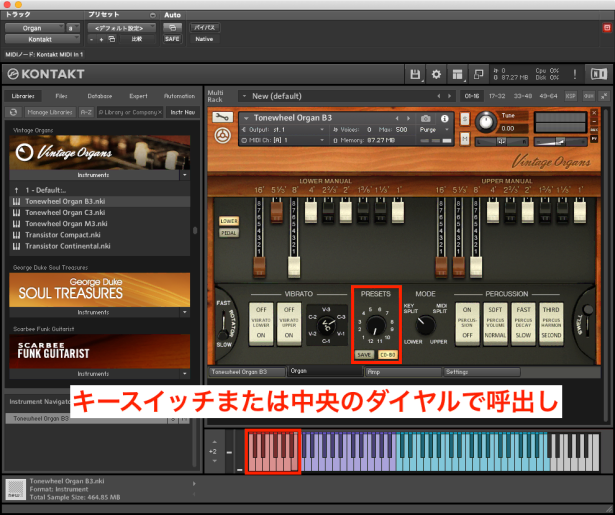Open instrument edit mode wrench icon
This screenshot has height=515, width=615.
coord(222,117)
